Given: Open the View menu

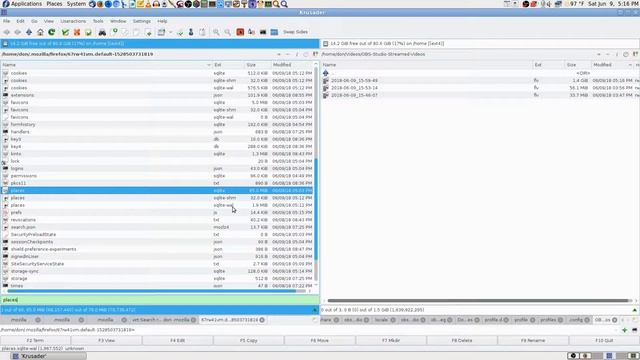Looking at the screenshot, I should [x=49, y=21].
